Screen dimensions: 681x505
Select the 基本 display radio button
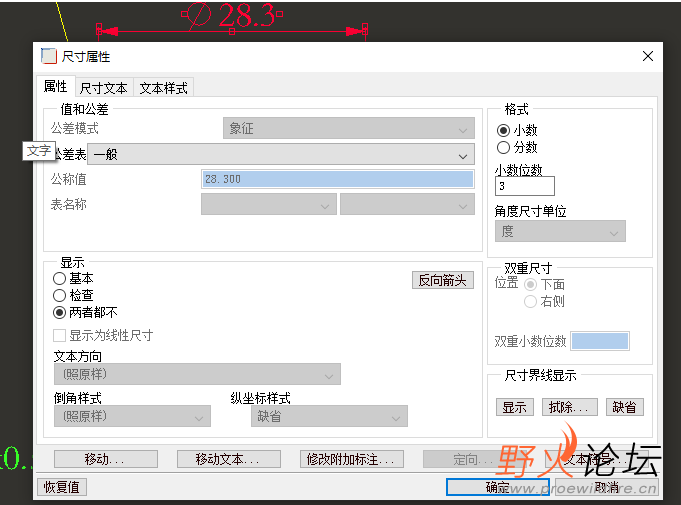click(59, 278)
